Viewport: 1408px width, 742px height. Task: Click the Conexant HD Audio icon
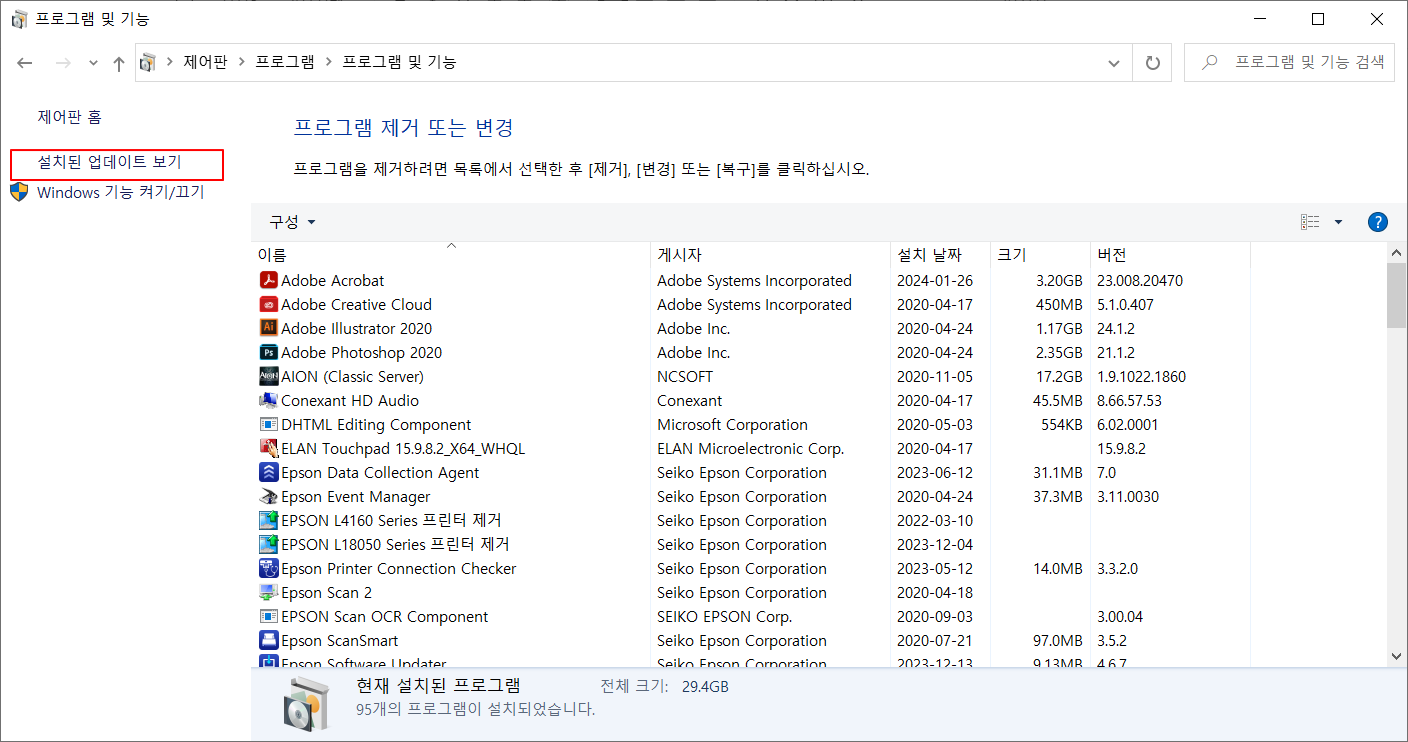(268, 401)
